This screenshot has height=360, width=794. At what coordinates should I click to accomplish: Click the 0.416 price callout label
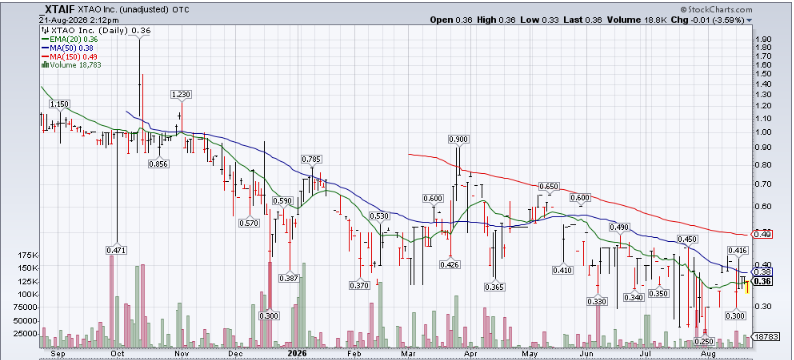[737, 250]
